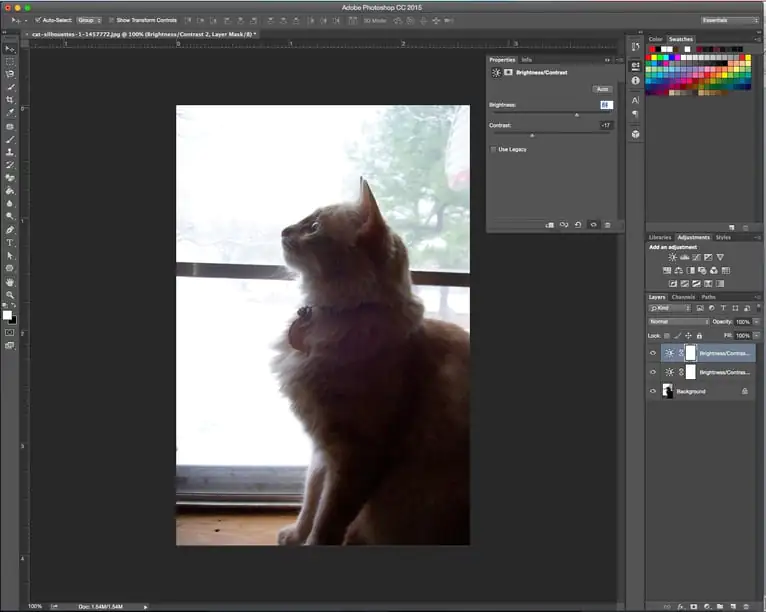The height and width of the screenshot is (612, 766).
Task: Open the Group dropdown in options bar
Action: [89, 20]
